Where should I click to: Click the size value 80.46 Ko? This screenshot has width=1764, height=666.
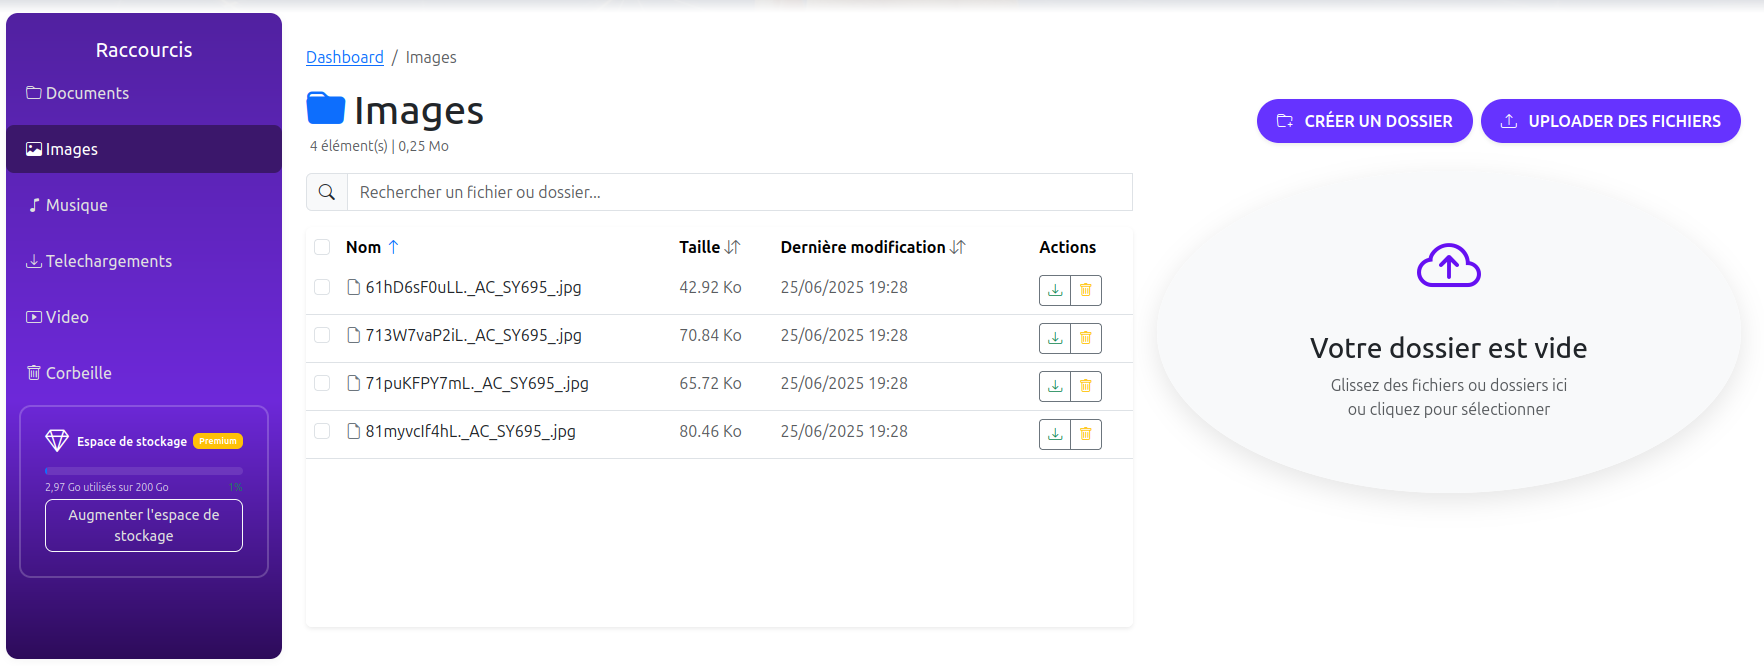tap(710, 431)
